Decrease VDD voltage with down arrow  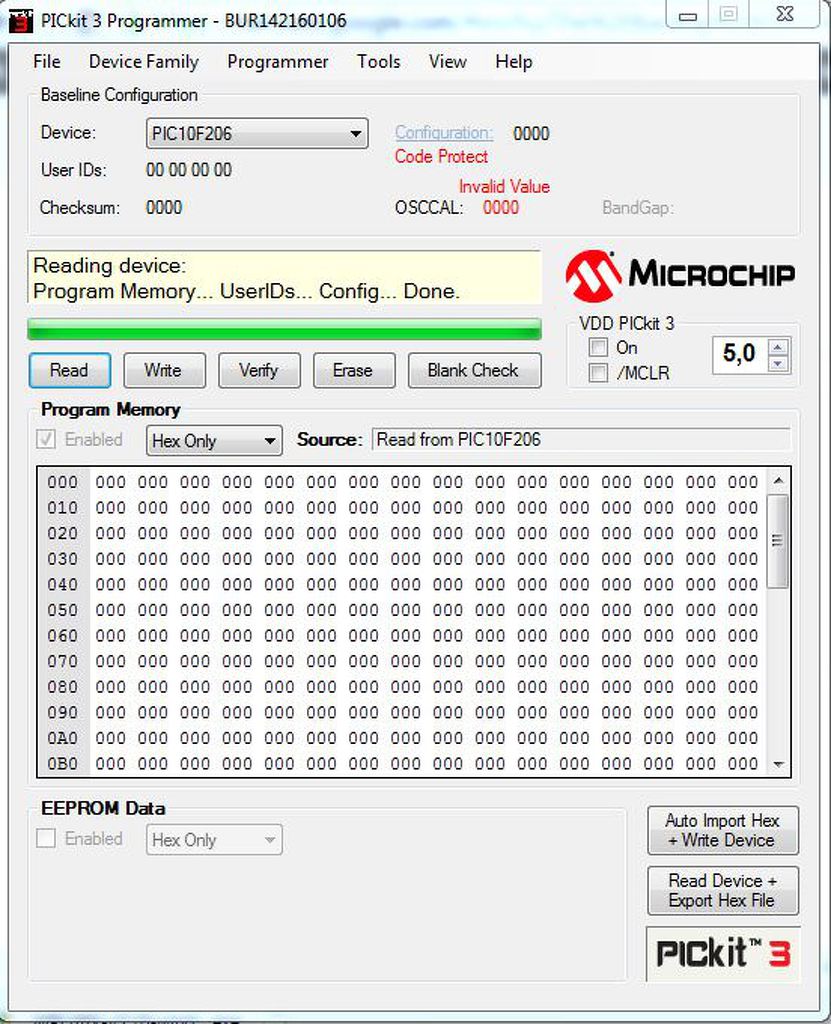(x=778, y=364)
